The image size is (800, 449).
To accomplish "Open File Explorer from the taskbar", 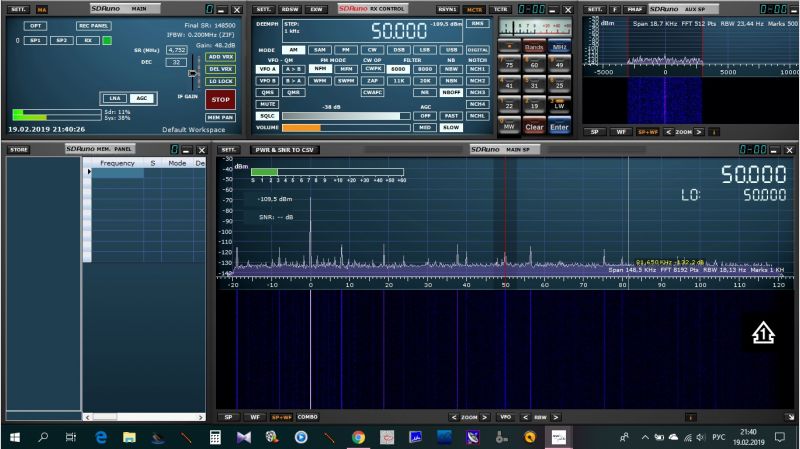I will tap(129, 437).
